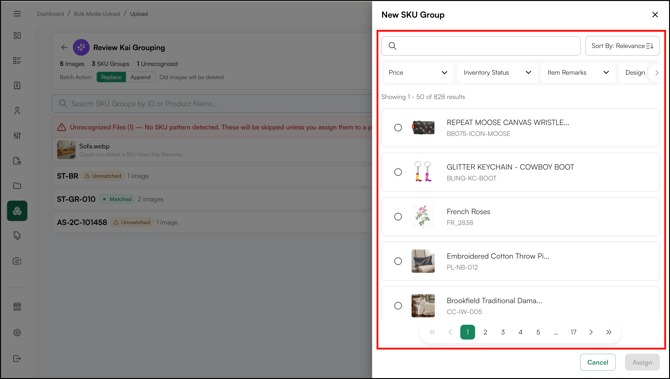Viewport: 670px width, 379px height.
Task: Switch batch action to Append
Action: (141, 77)
